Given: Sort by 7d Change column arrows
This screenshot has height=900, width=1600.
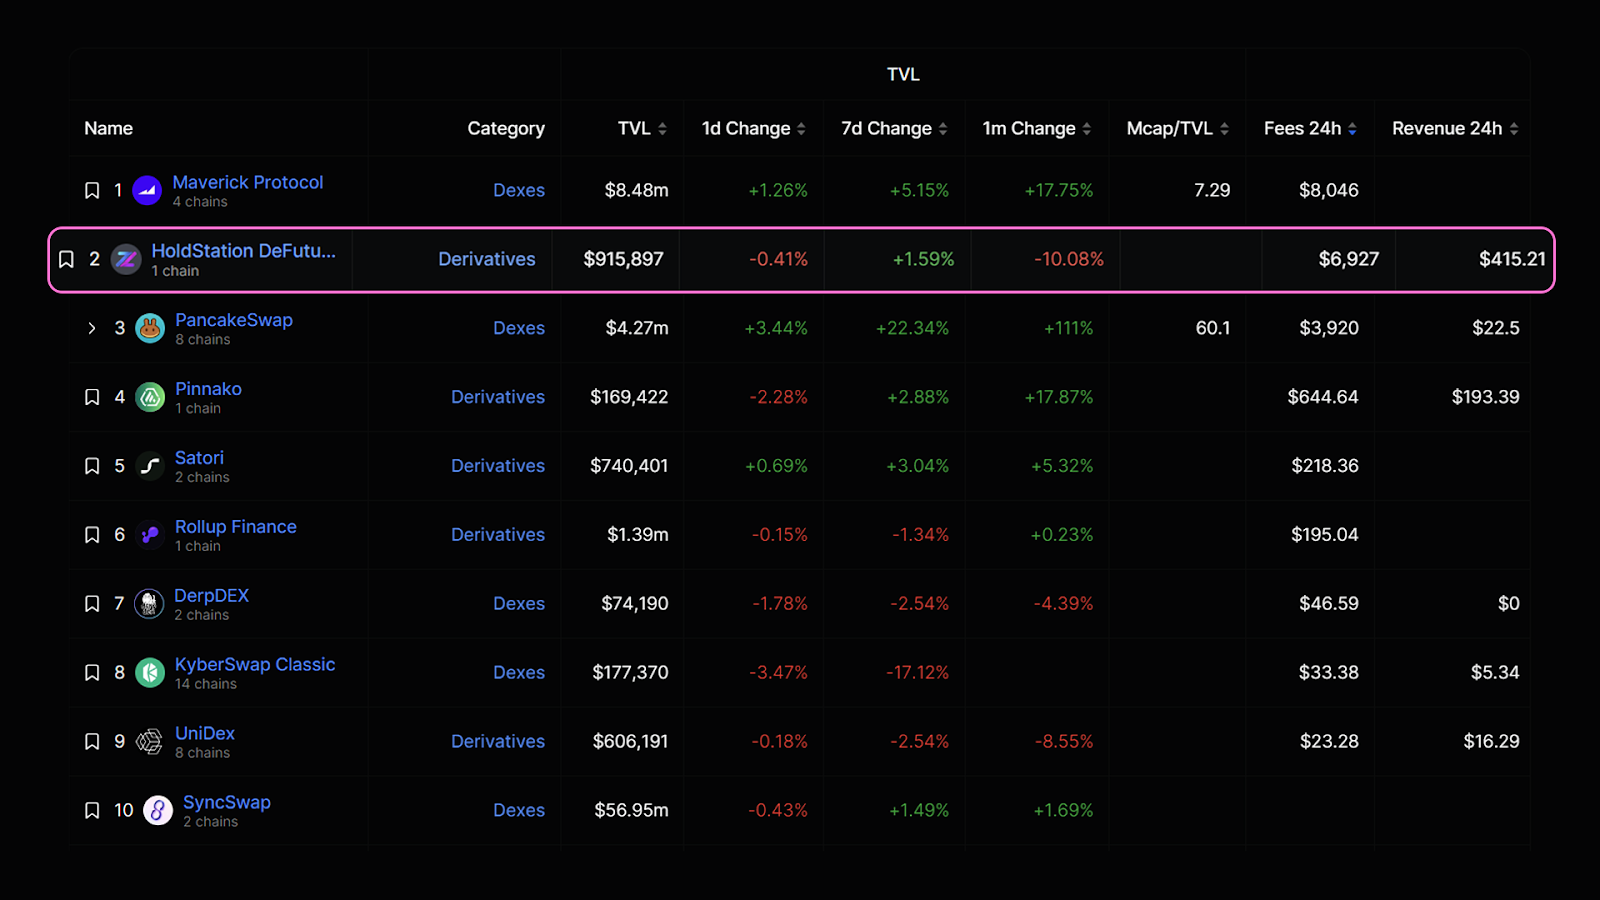Looking at the screenshot, I should point(943,129).
